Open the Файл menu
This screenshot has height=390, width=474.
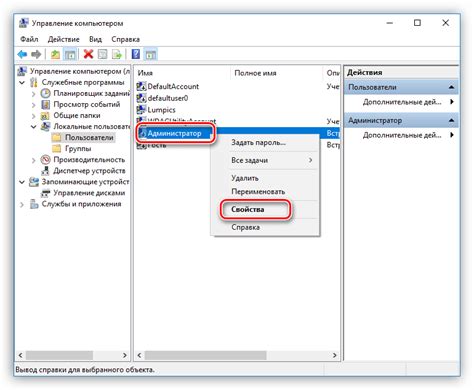click(29, 39)
